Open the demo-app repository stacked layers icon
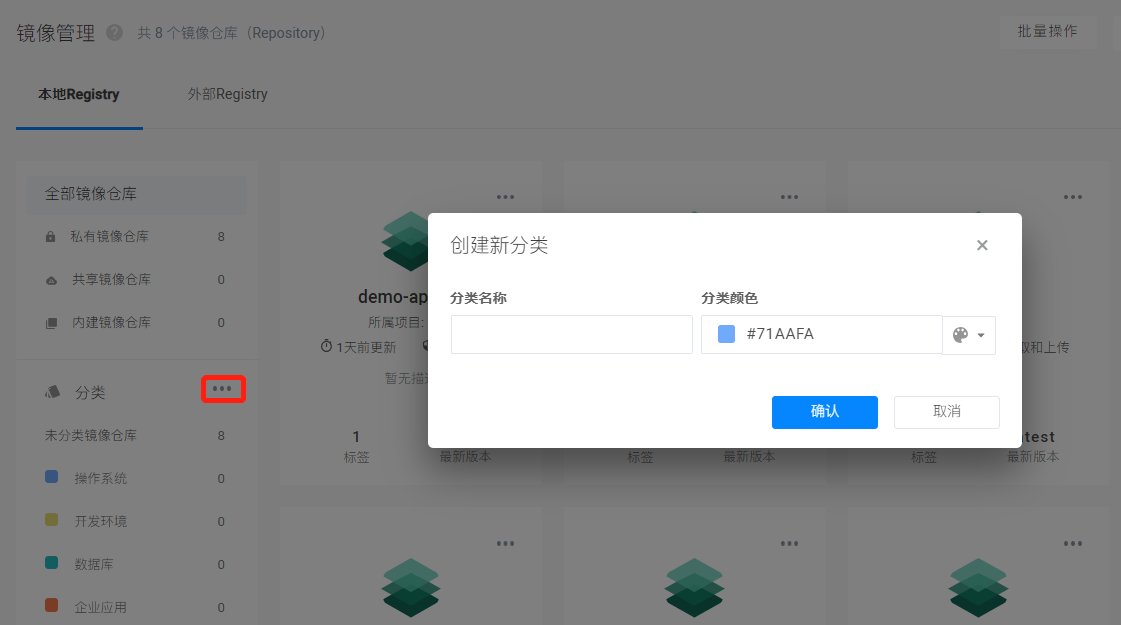 410,240
